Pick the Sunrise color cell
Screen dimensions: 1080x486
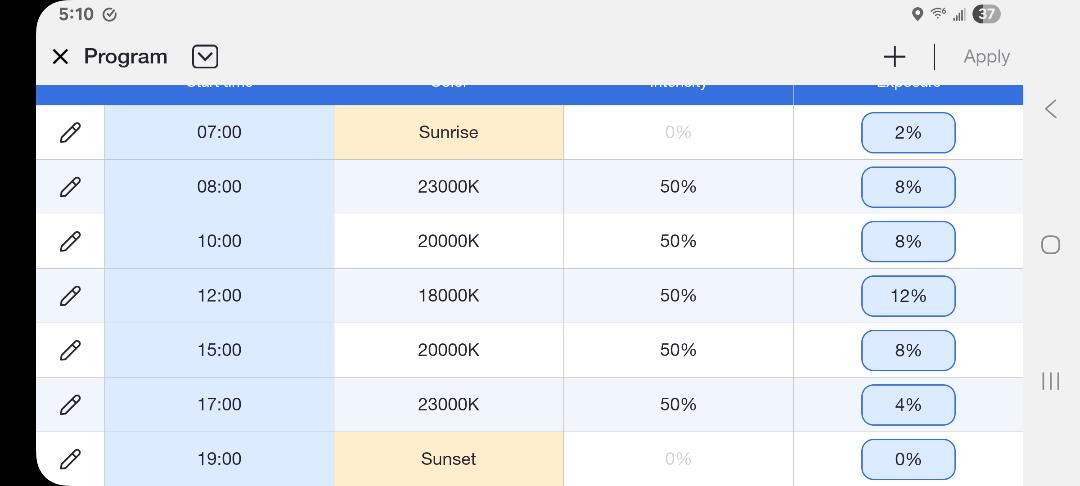tap(448, 132)
